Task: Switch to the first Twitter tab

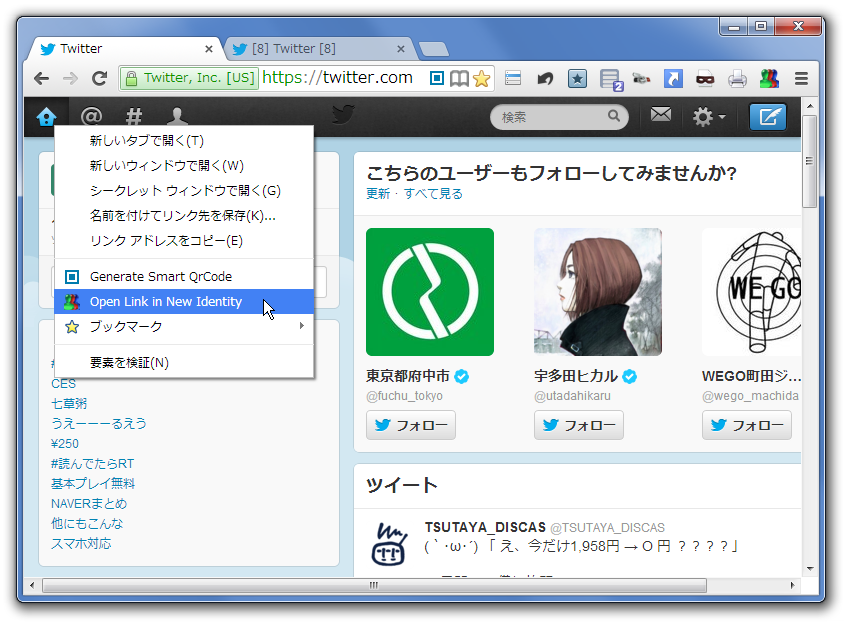Action: (124, 49)
